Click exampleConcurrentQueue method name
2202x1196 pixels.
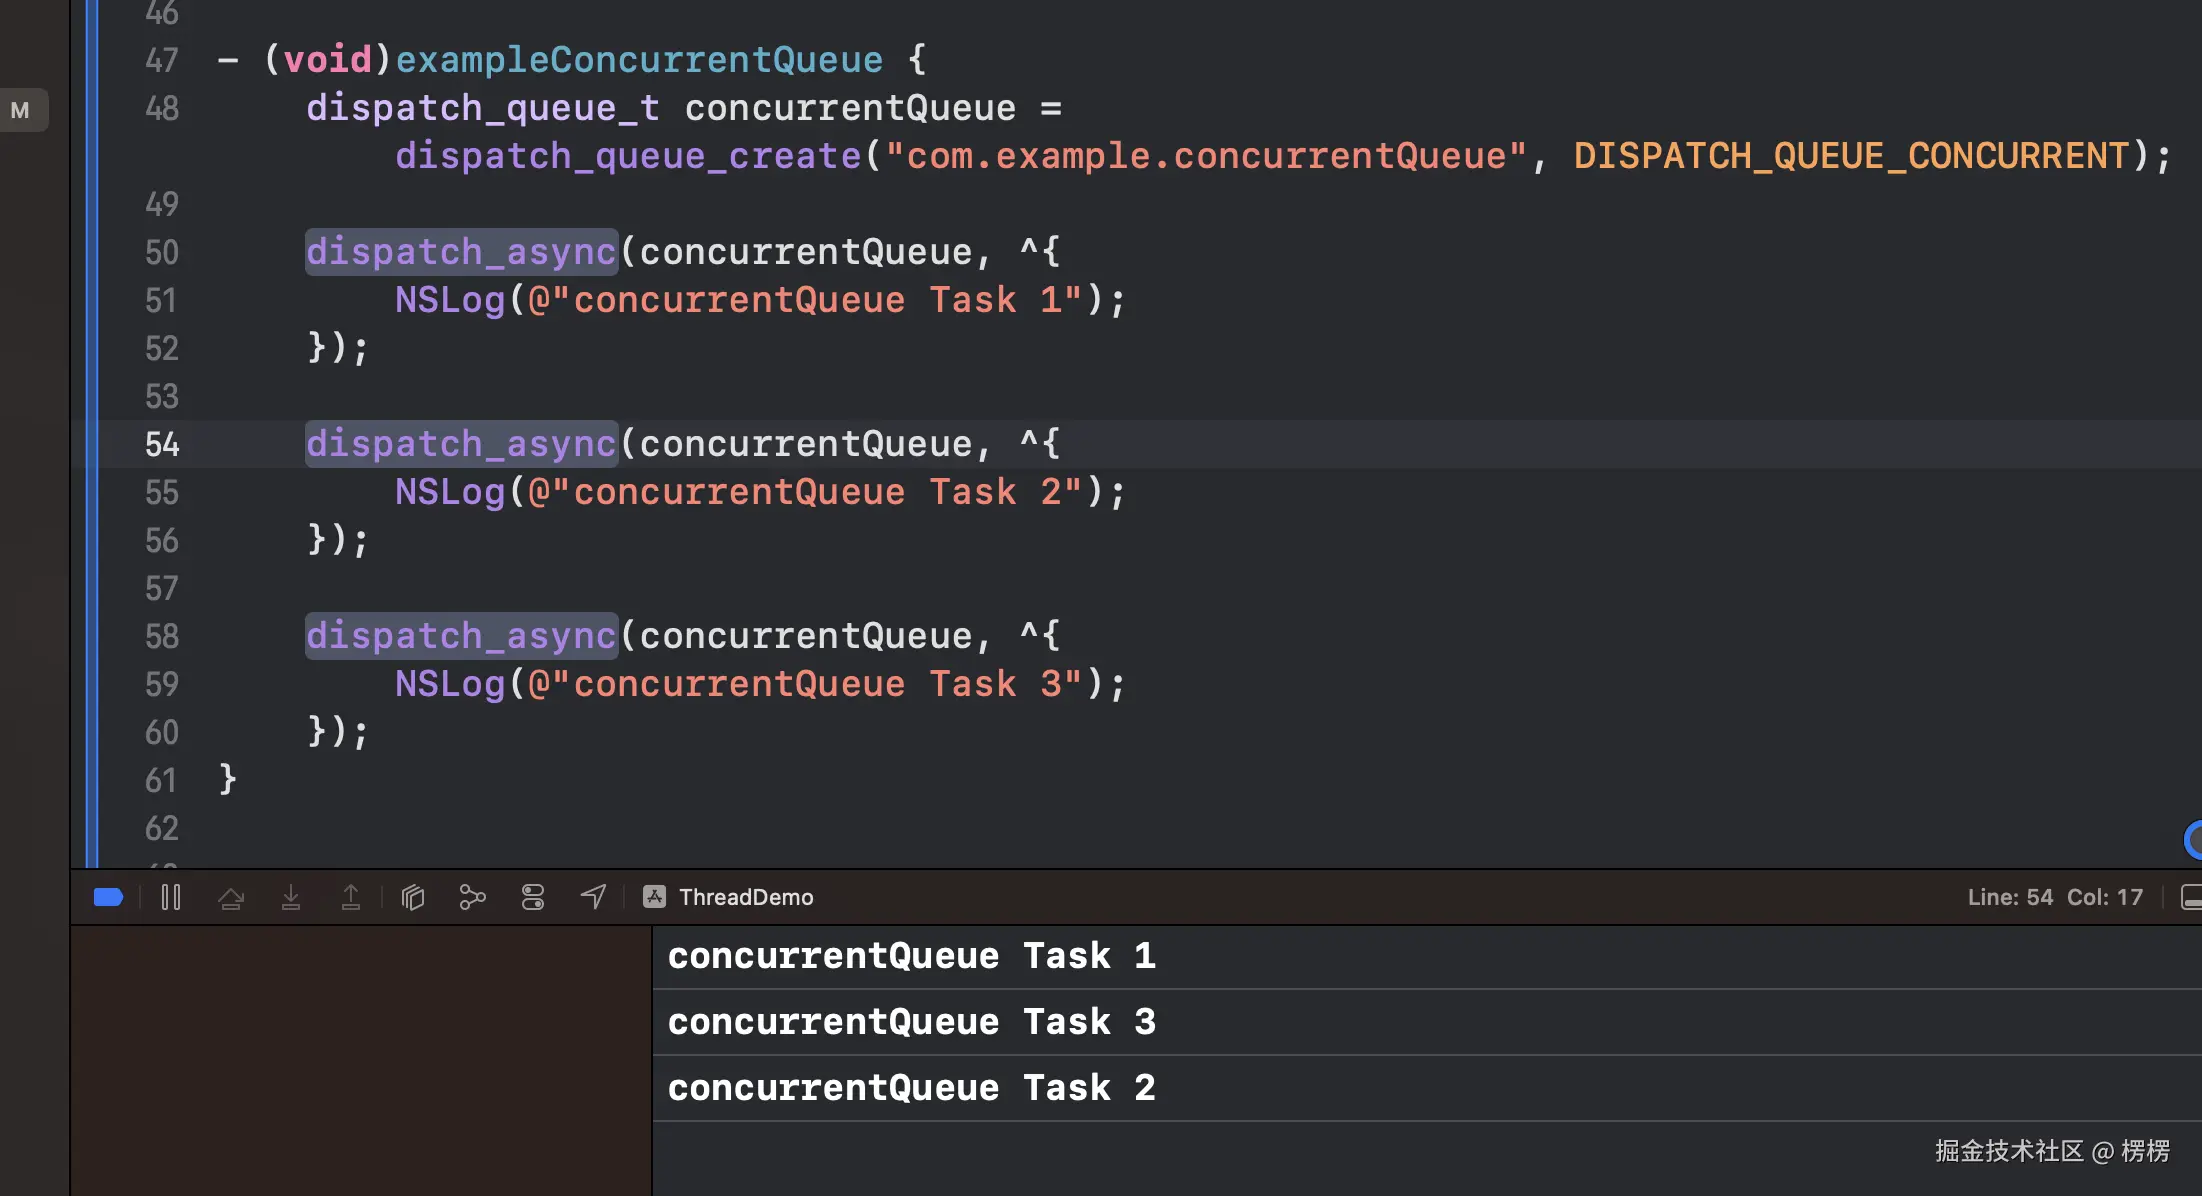[639, 60]
